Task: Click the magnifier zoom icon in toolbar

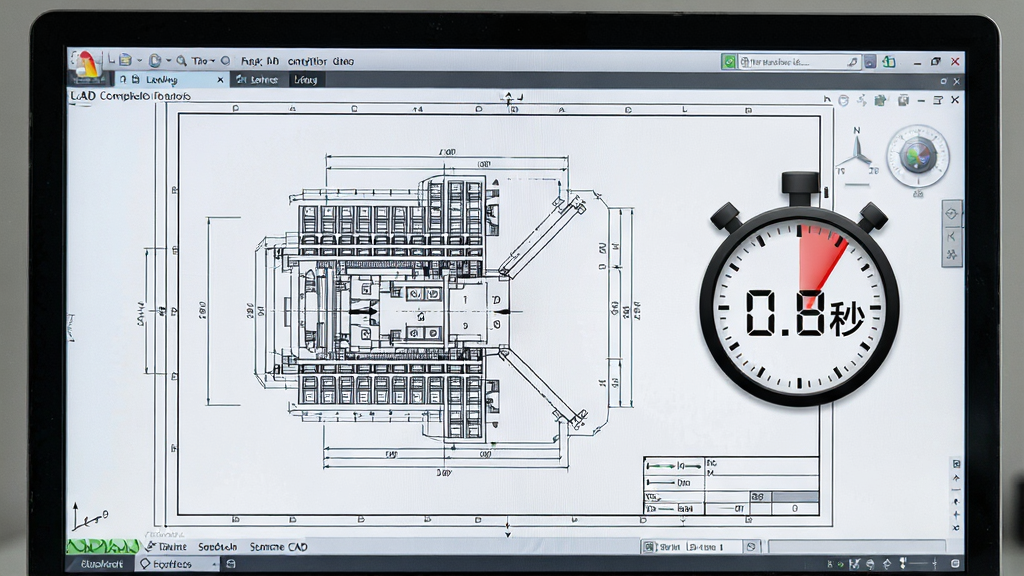Action: (x=182, y=61)
